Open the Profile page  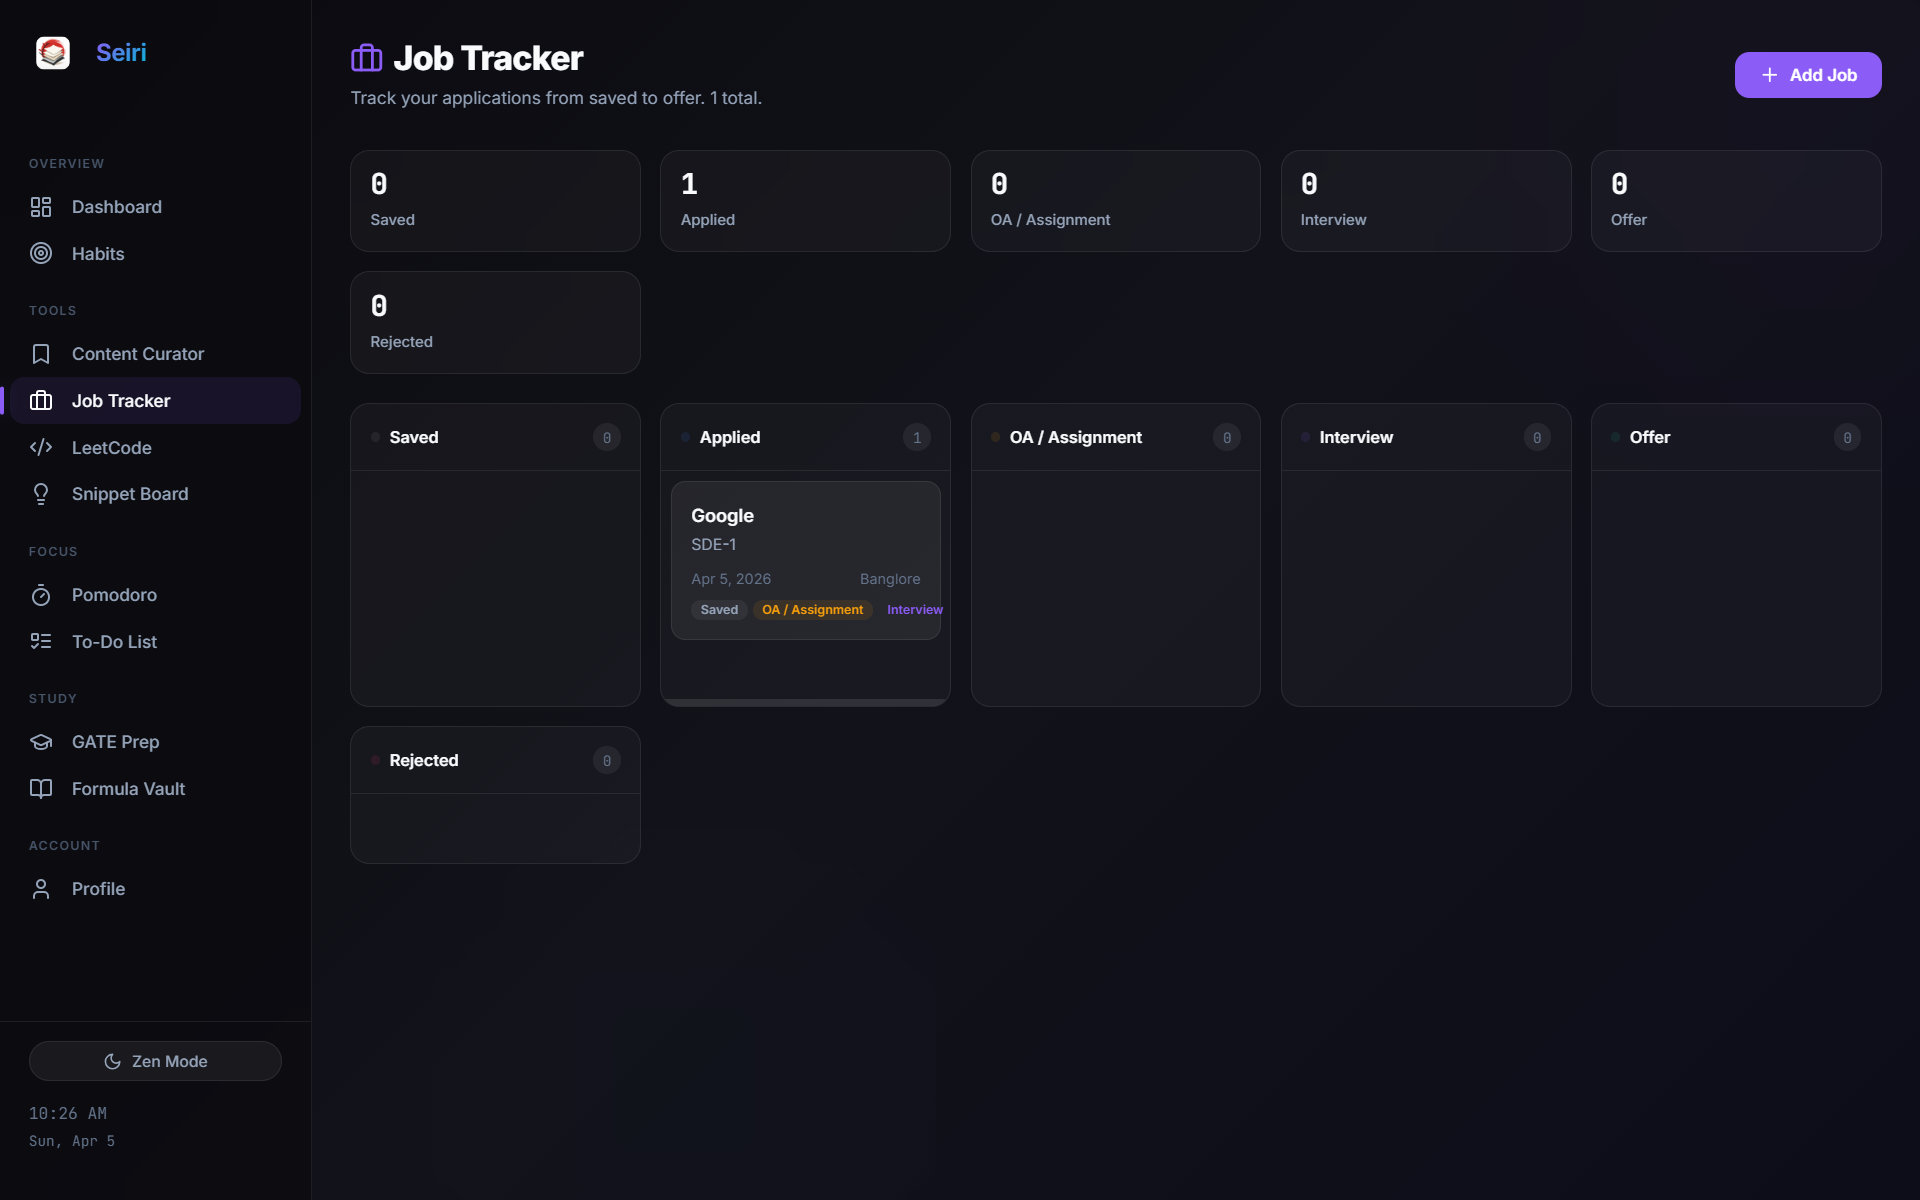pos(98,889)
